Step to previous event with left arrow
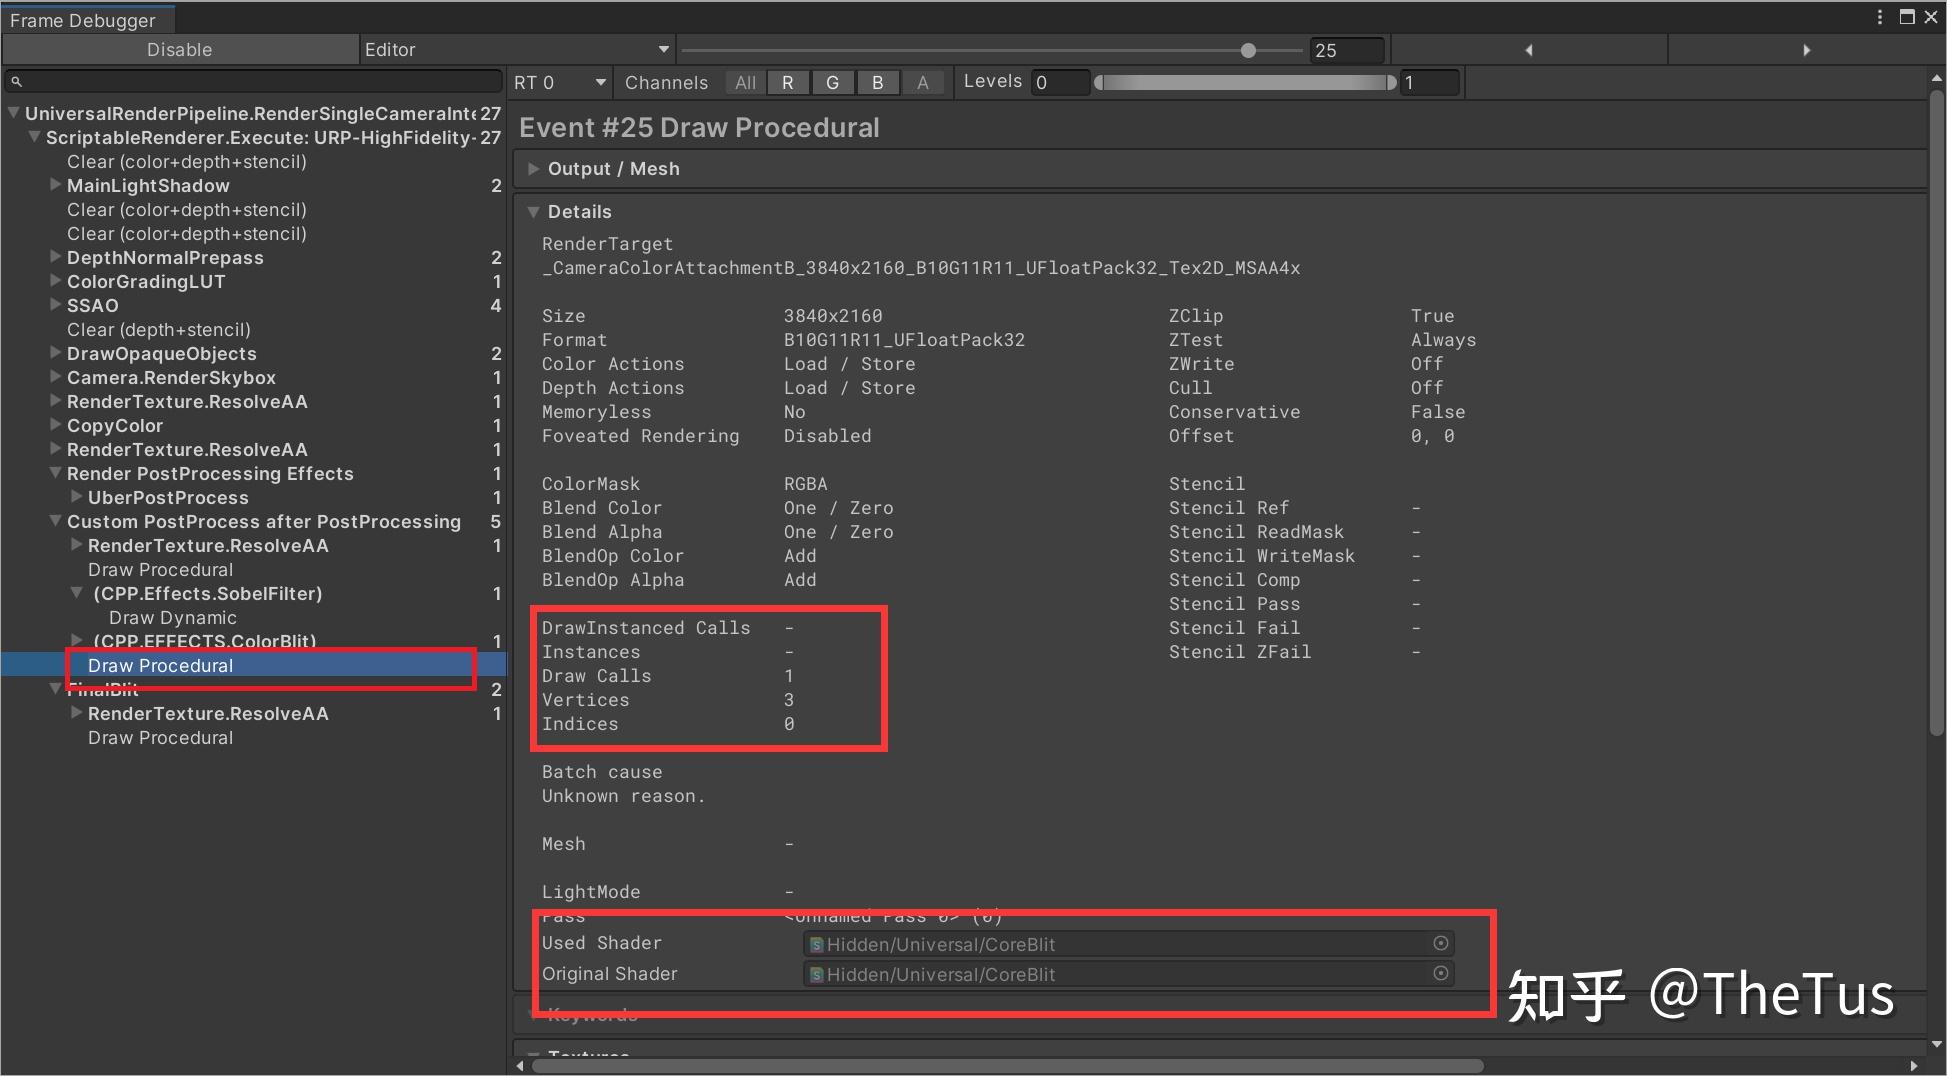This screenshot has width=1947, height=1076. (1529, 49)
